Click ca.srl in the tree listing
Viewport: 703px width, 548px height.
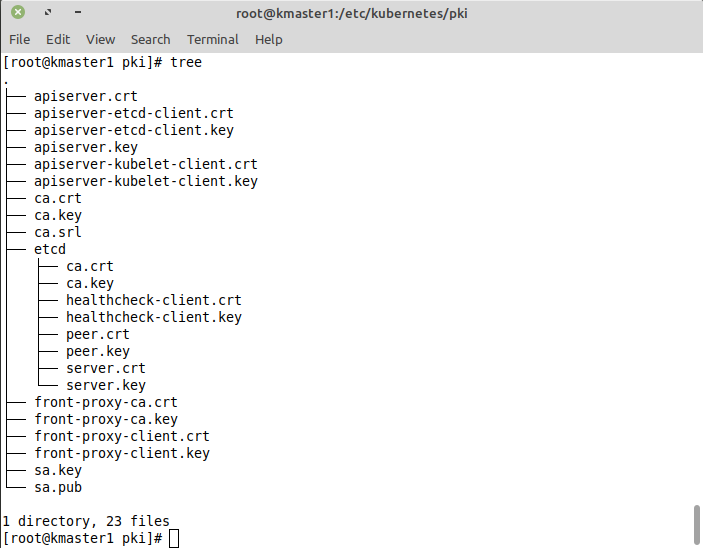58,232
